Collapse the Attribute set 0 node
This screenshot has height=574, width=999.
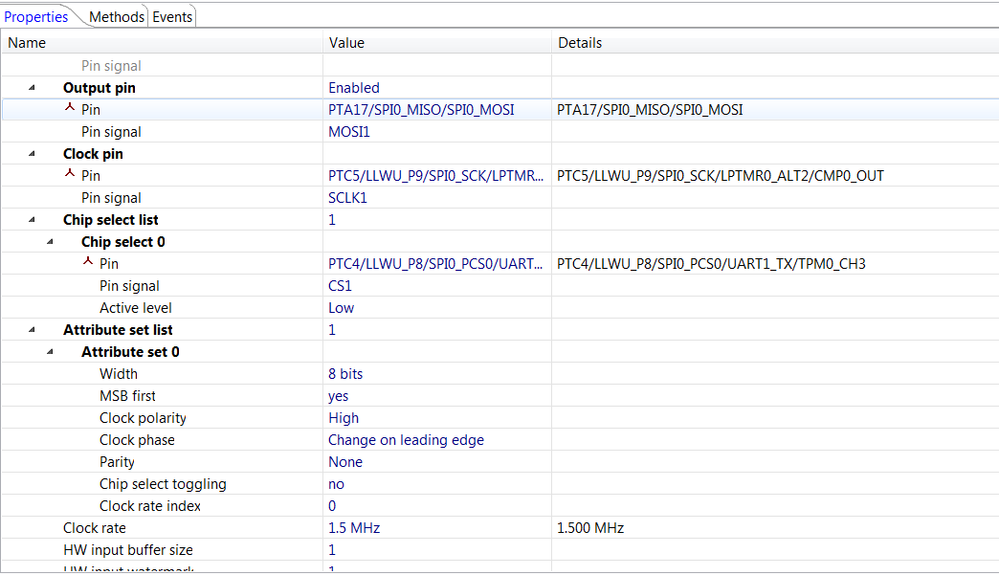click(x=50, y=352)
